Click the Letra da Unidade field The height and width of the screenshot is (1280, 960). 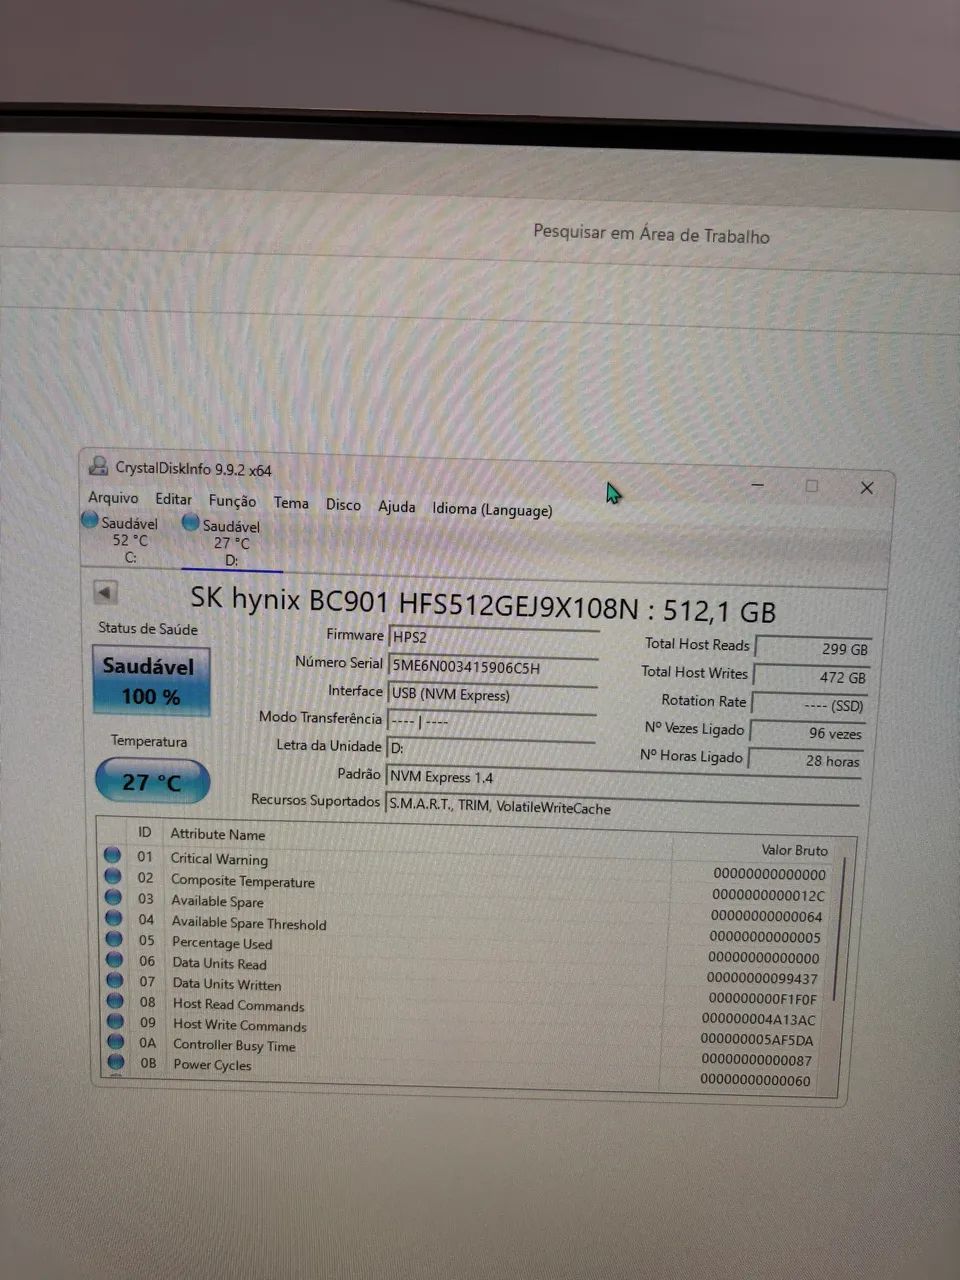point(491,748)
